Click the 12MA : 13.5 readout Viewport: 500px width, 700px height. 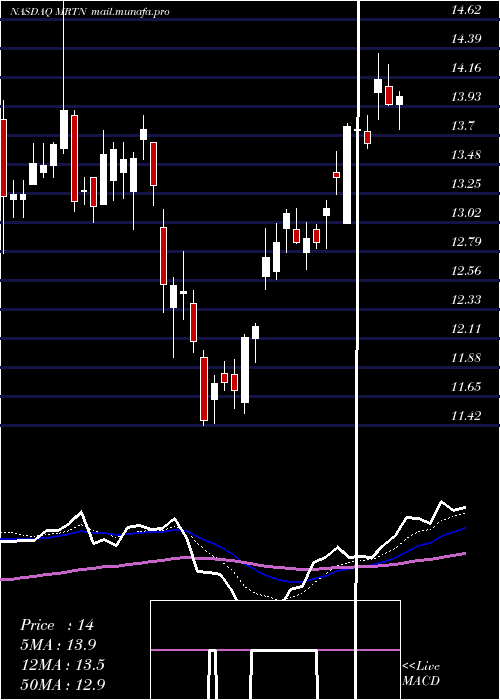coord(62,665)
